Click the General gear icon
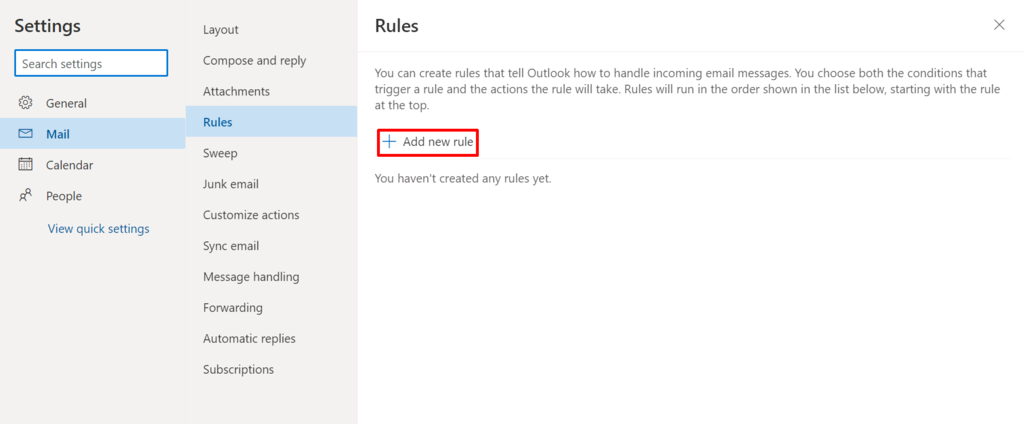 [x=26, y=103]
